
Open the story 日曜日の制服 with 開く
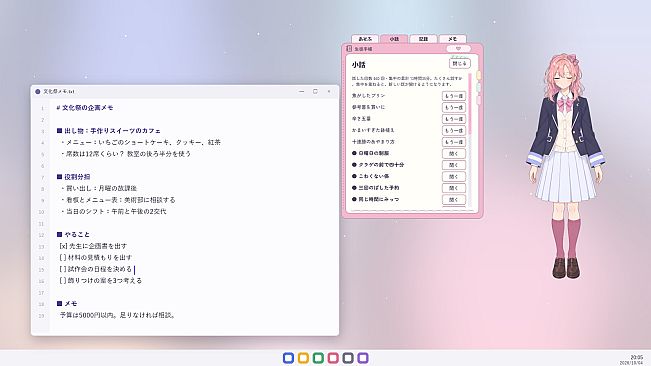coord(454,154)
